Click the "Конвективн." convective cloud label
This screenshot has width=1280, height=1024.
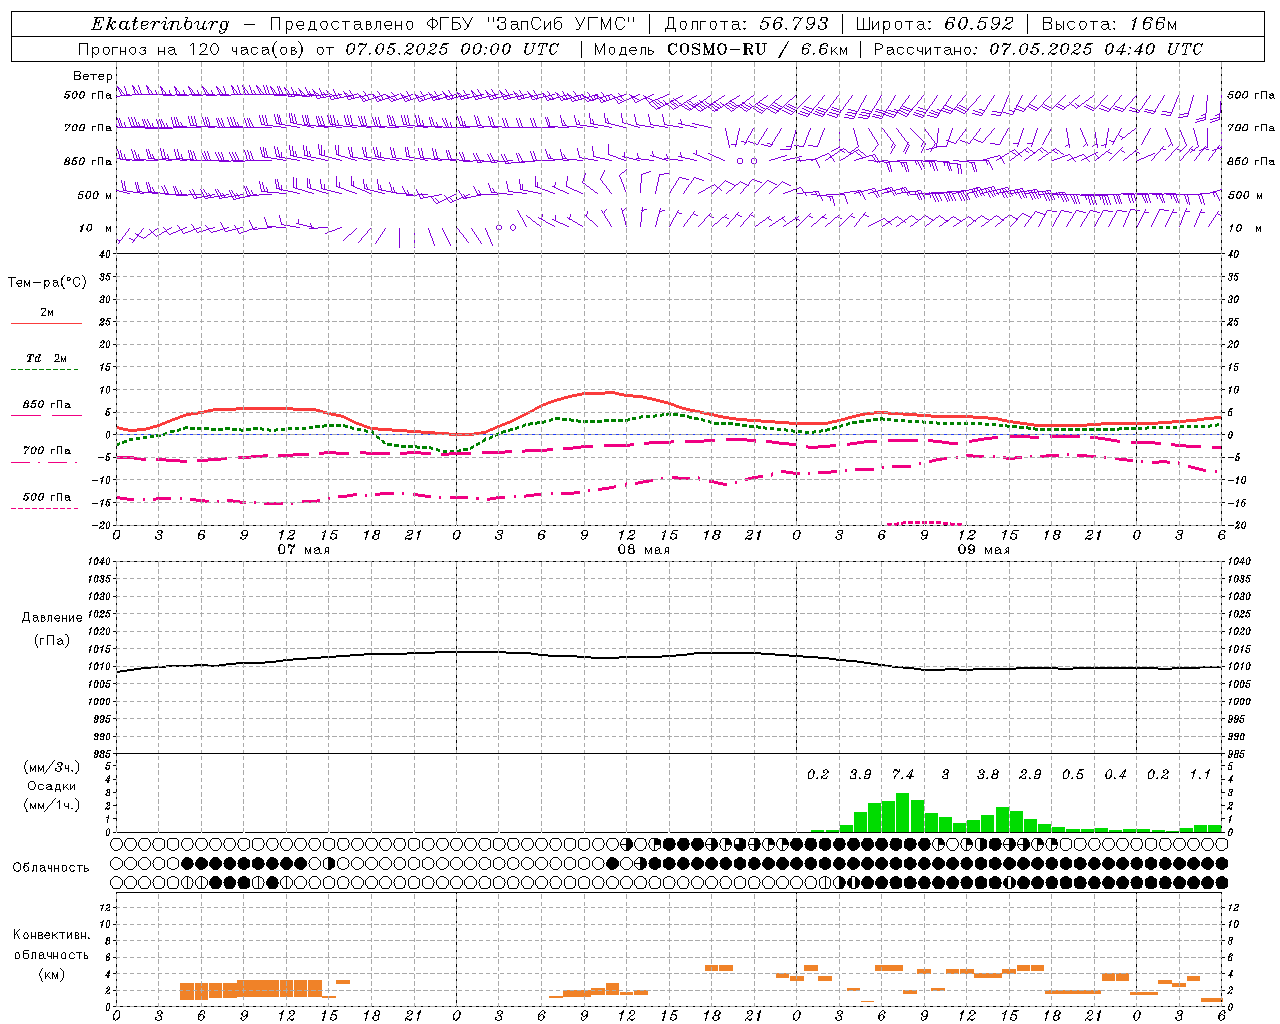pos(51,935)
